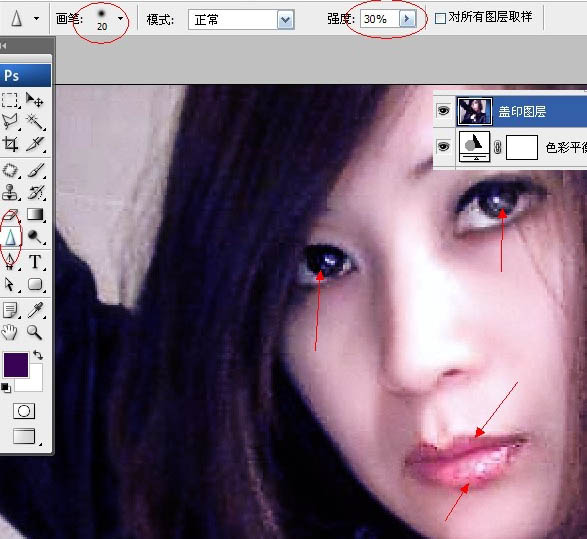587x539 pixels.
Task: Select the color balance layer mask
Action: click(522, 147)
